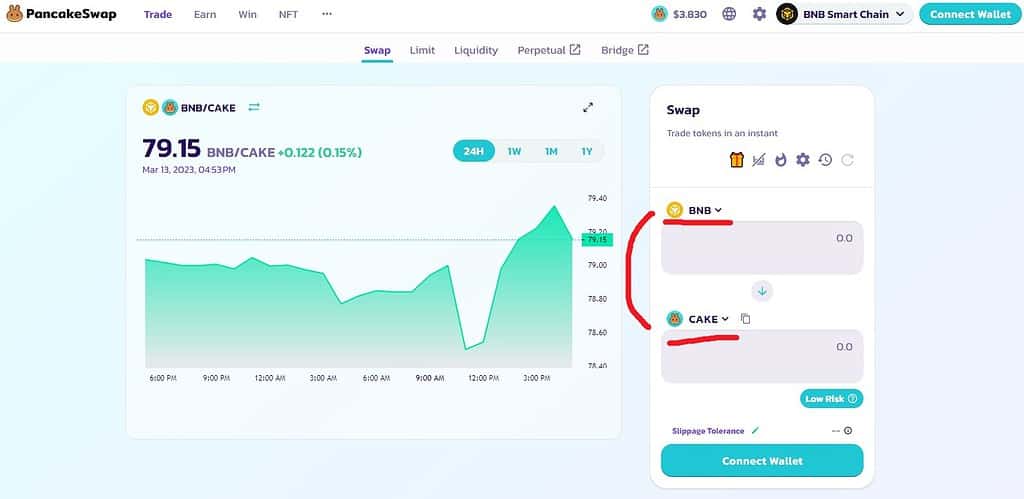1024x499 pixels.
Task: Flip the BNB/CAKE chart pair
Action: coord(254,107)
